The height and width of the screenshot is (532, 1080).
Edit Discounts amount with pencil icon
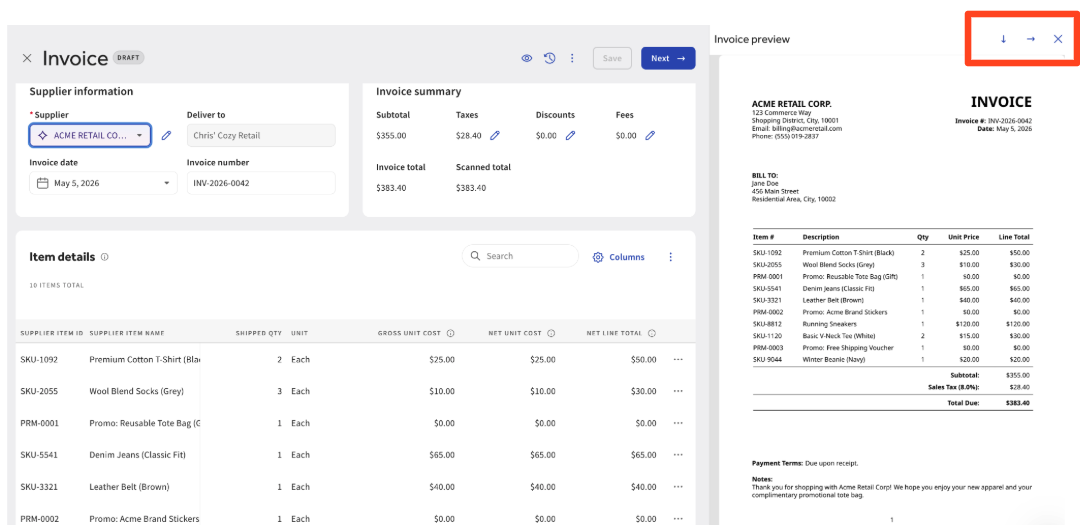click(570, 136)
